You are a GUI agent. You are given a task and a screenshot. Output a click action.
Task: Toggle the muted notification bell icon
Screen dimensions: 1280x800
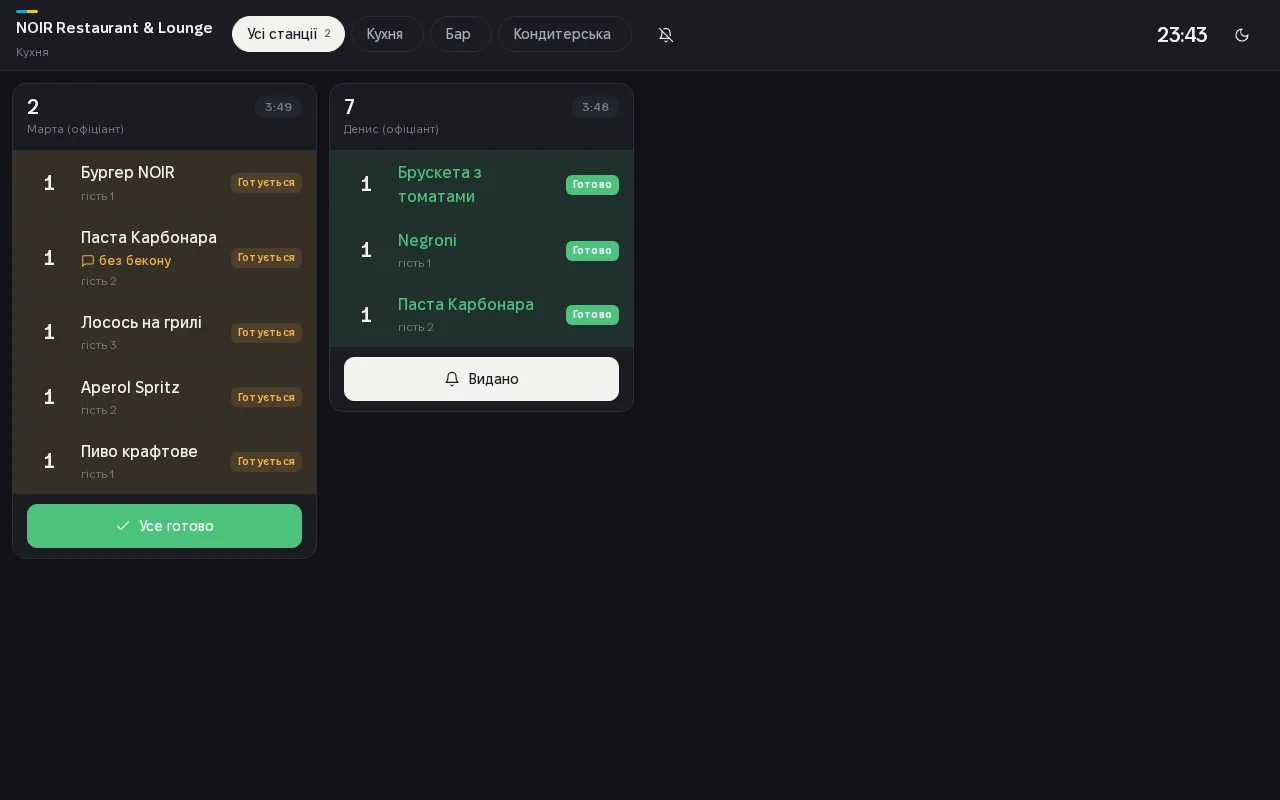click(666, 35)
